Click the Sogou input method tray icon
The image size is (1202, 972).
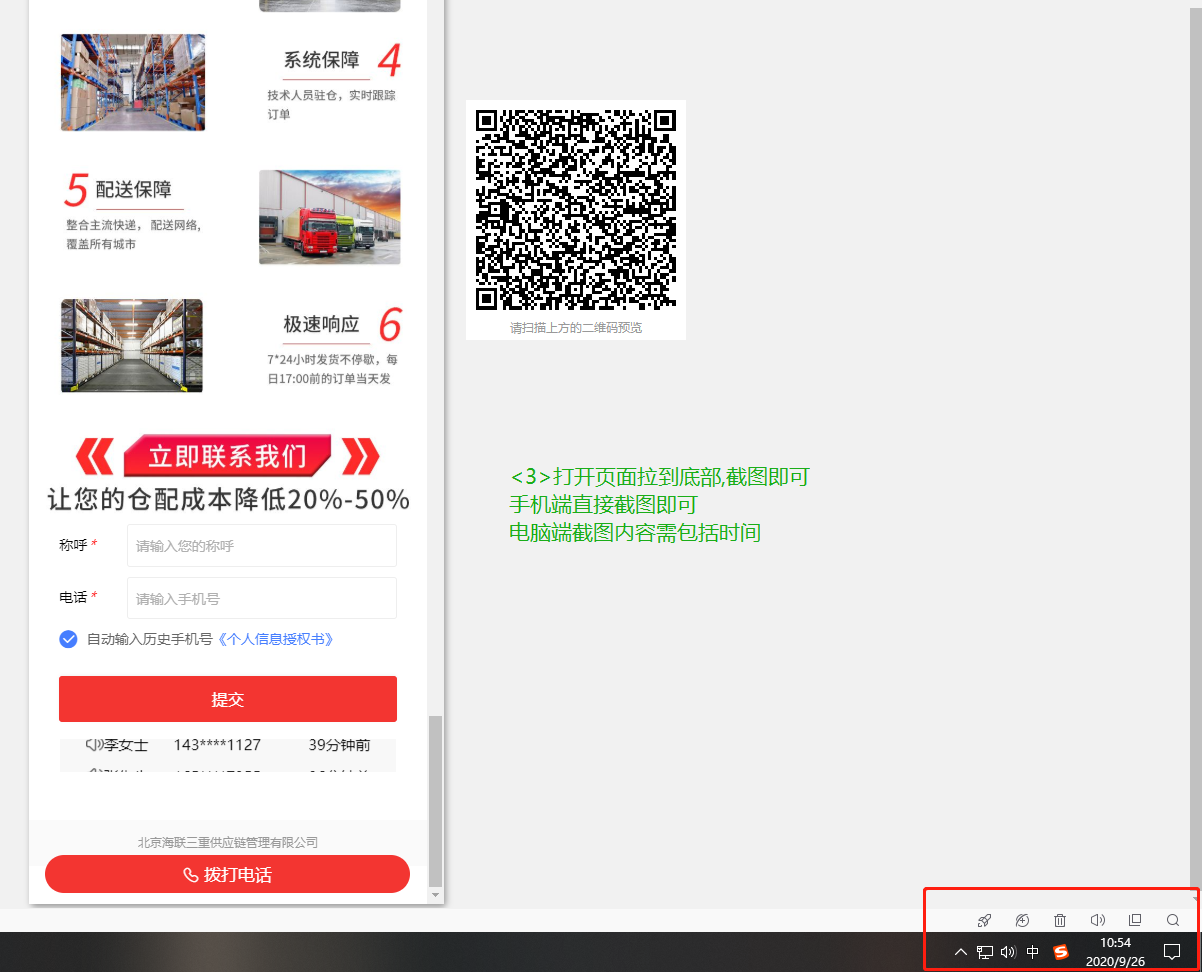tap(1061, 952)
